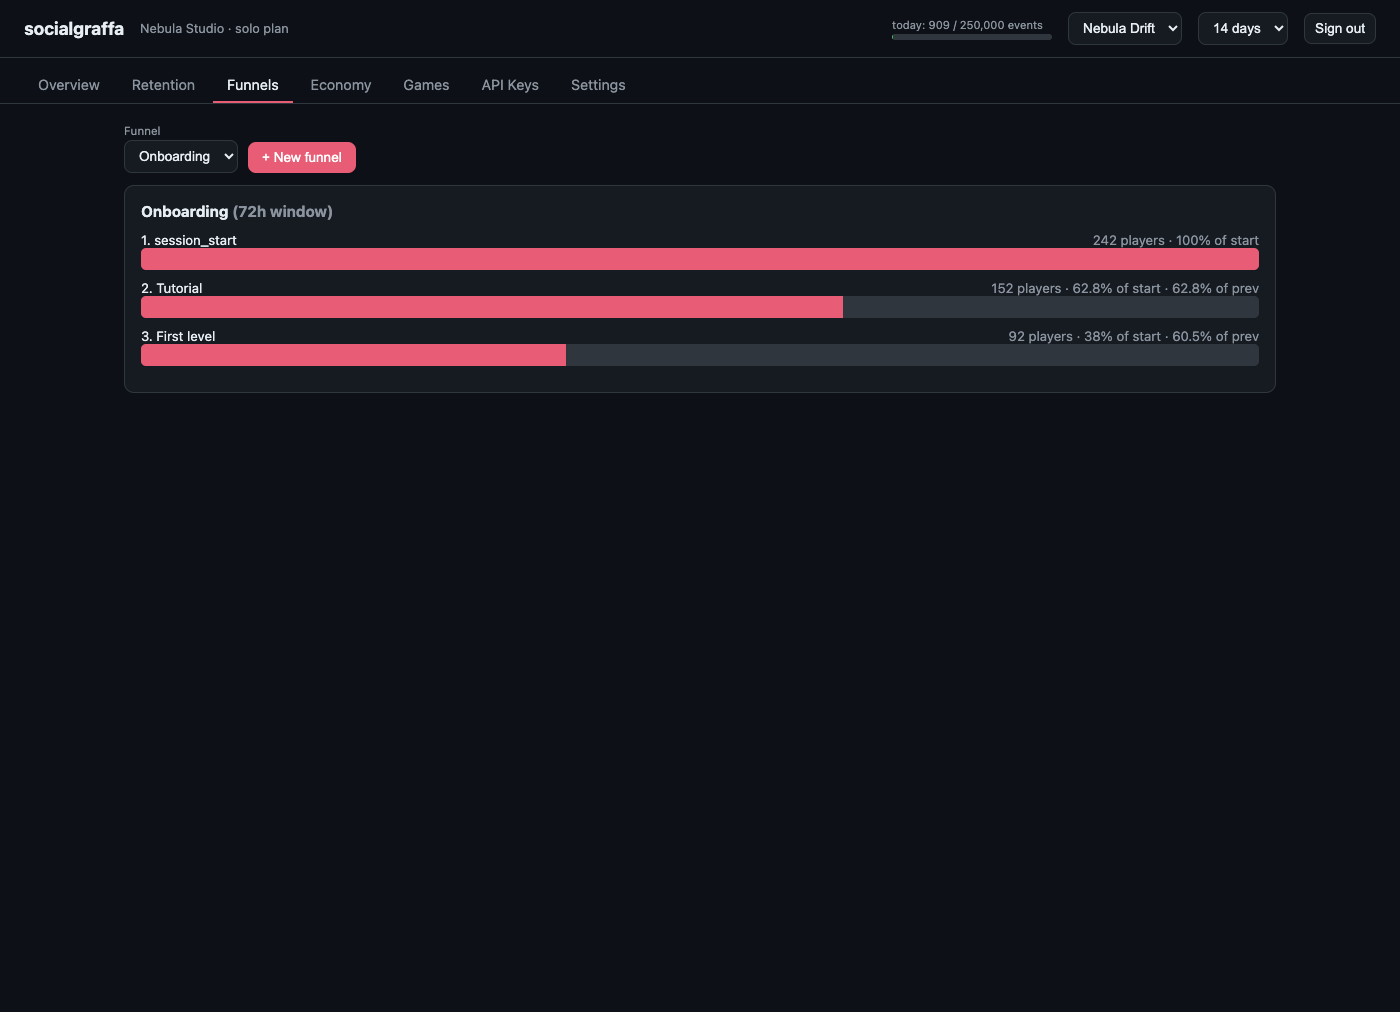Screen dimensions: 1400x1012
Task: Click the Sign out button
Action: point(1339,28)
